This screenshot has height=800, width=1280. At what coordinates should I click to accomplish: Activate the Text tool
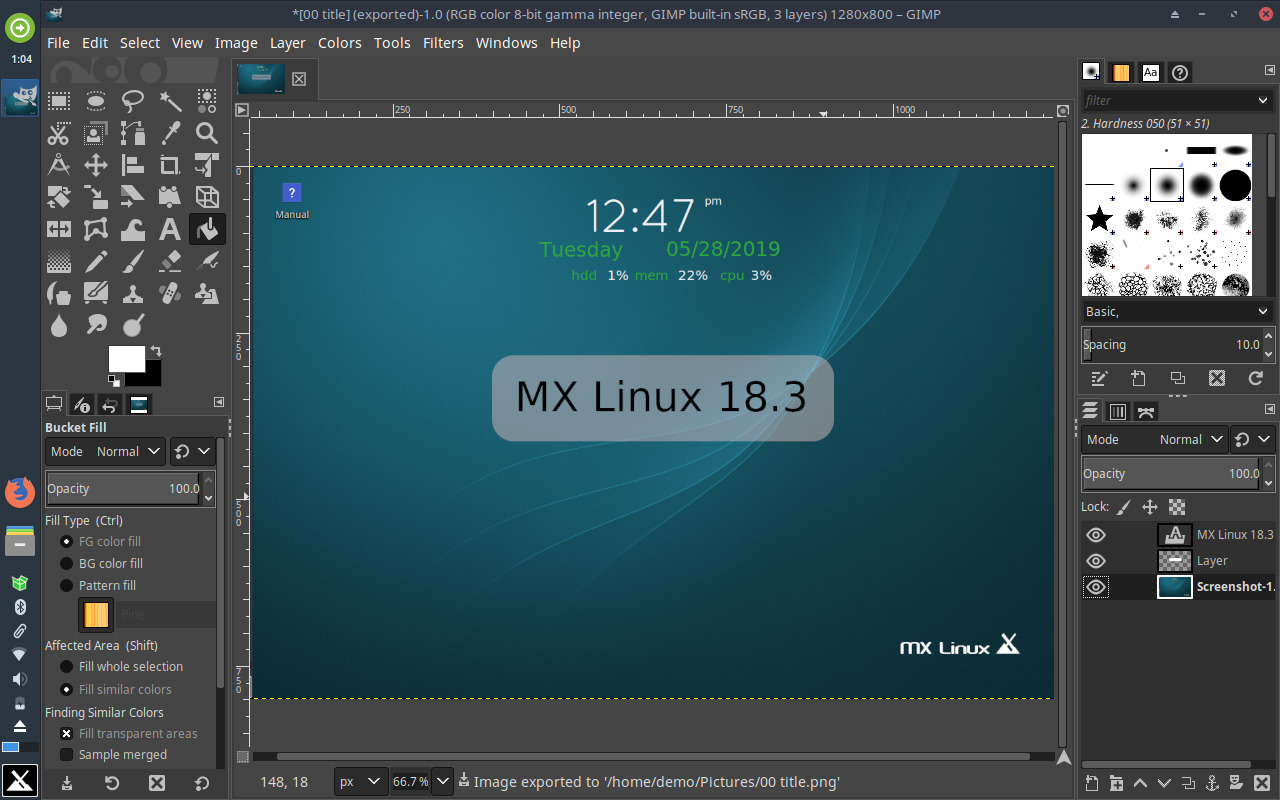point(170,229)
